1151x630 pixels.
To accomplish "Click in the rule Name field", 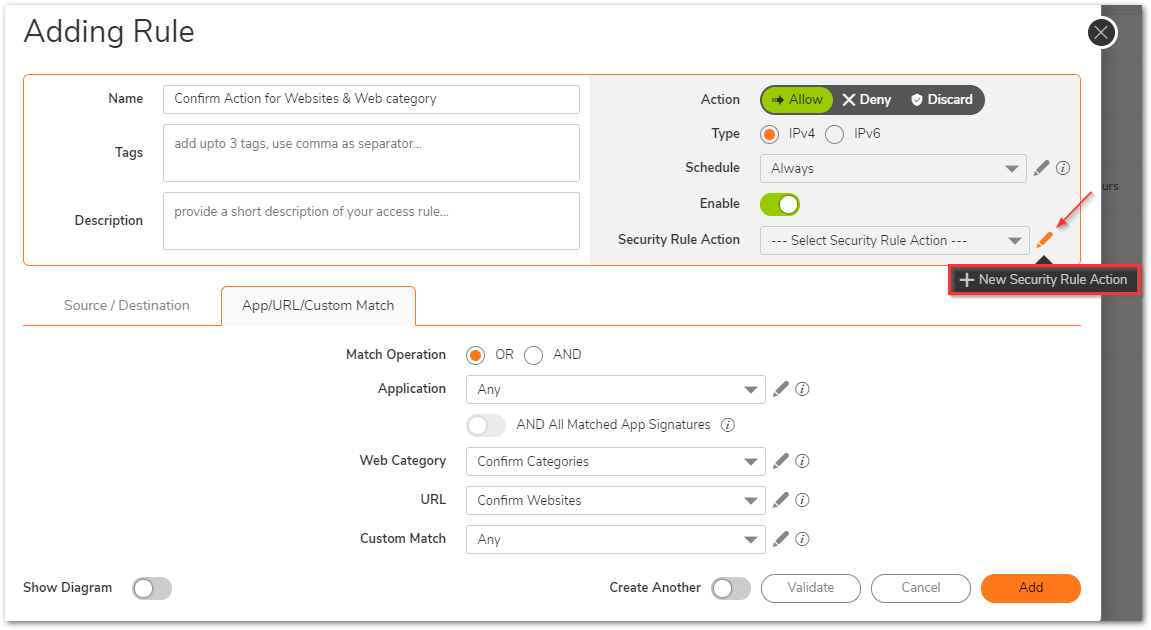I will pyautogui.click(x=371, y=99).
